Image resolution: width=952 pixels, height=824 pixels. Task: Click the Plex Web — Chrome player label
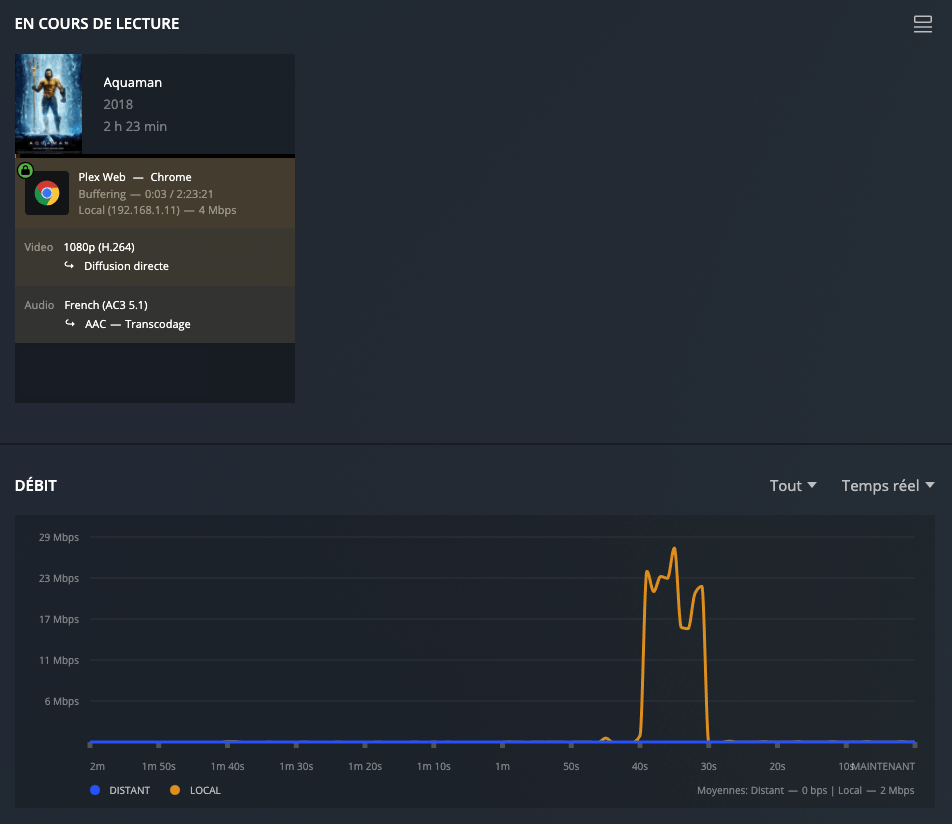click(134, 177)
